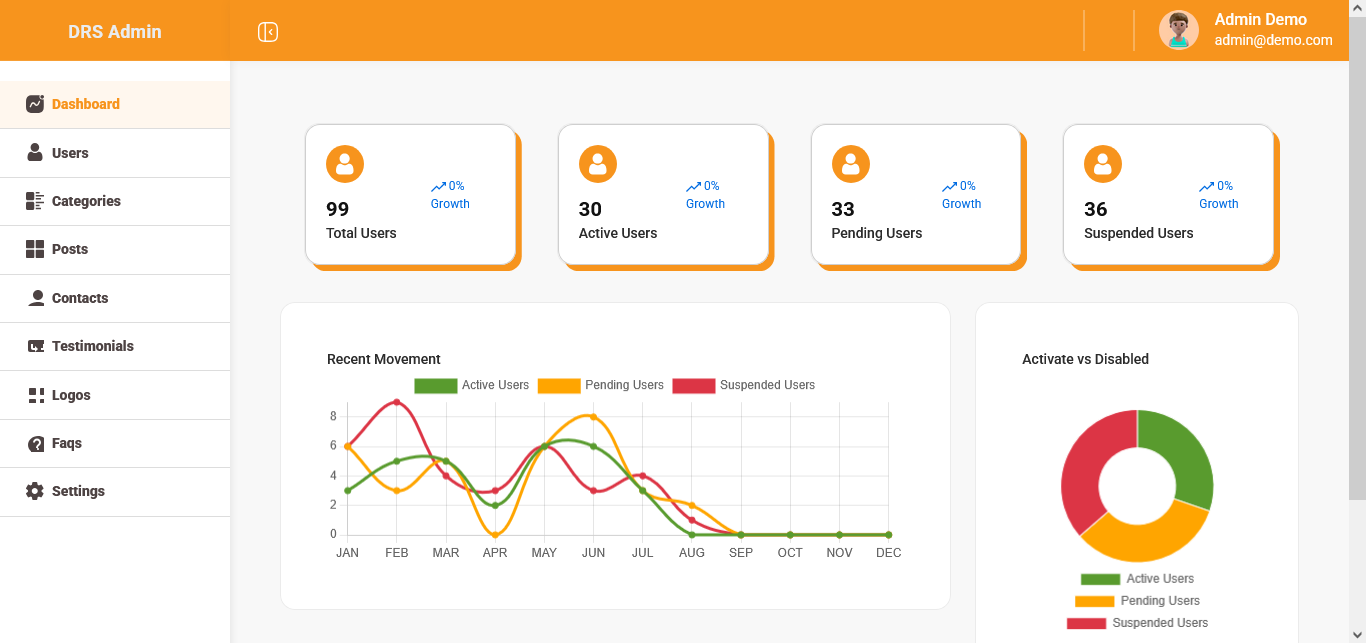Collapse the sidebar with the toggle icon
Image resolution: width=1366 pixels, height=643 pixels.
coord(267,32)
